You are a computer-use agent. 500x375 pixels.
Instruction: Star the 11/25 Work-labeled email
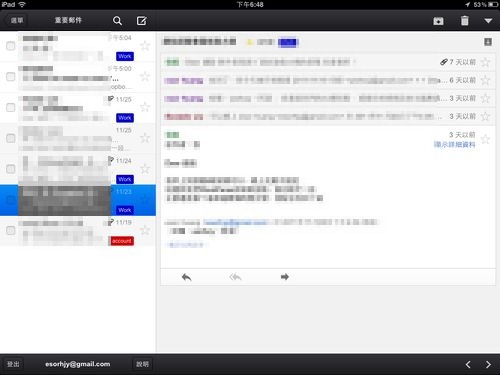[145, 107]
